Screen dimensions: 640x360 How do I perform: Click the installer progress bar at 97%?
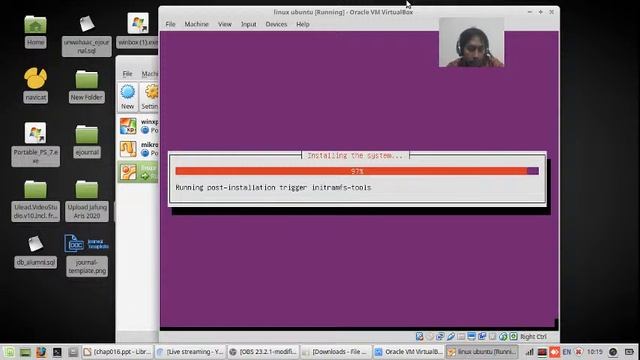click(x=357, y=171)
